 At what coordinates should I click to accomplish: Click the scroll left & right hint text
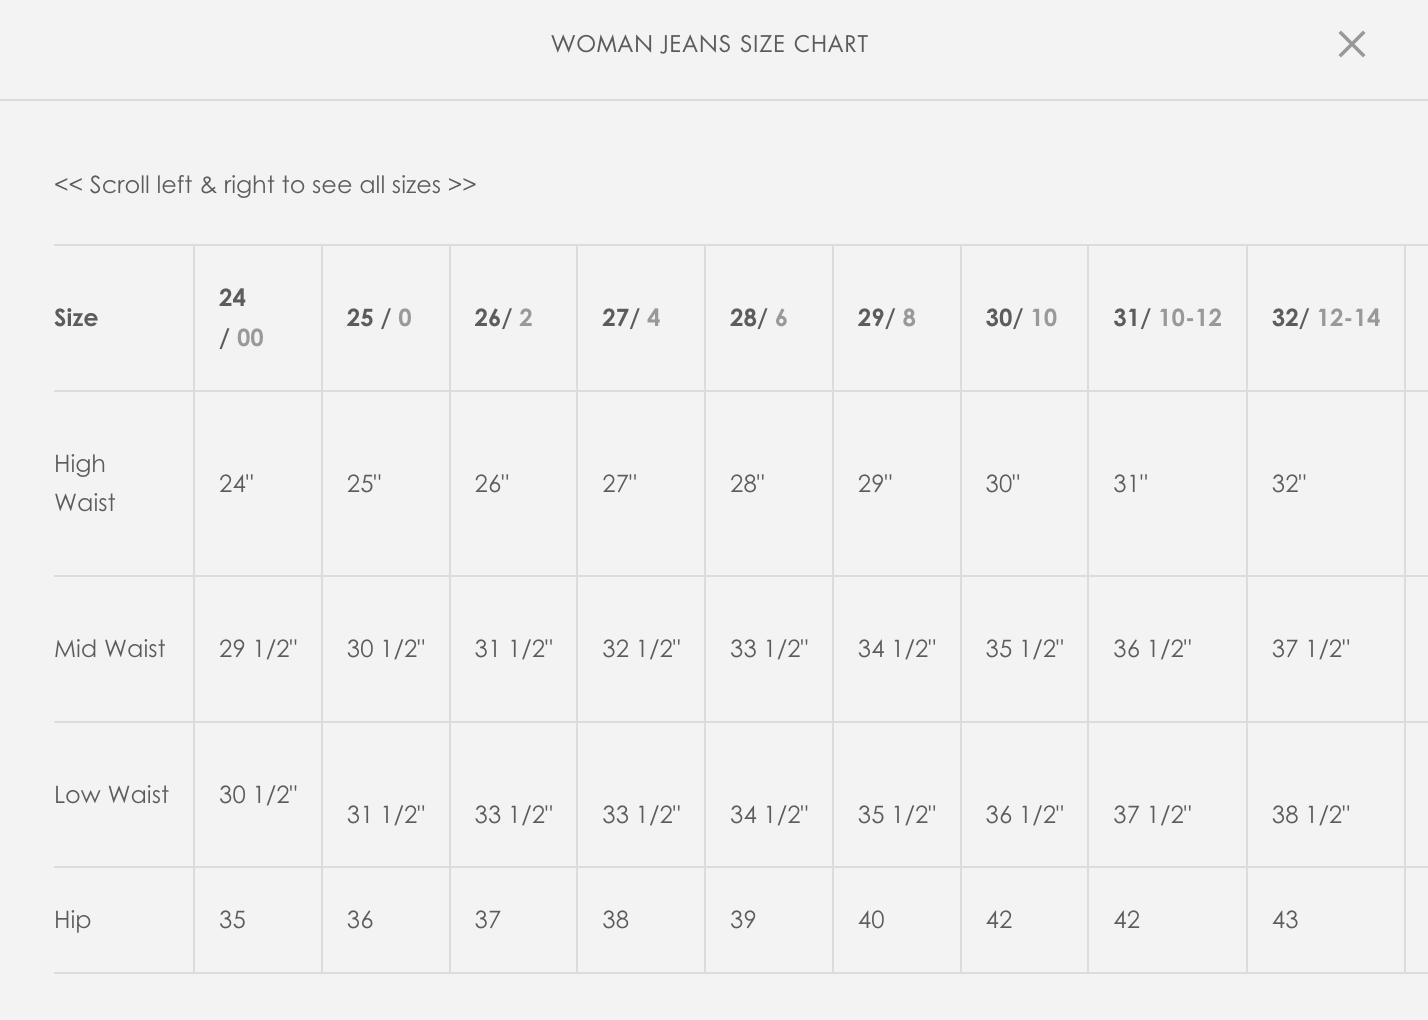point(265,185)
